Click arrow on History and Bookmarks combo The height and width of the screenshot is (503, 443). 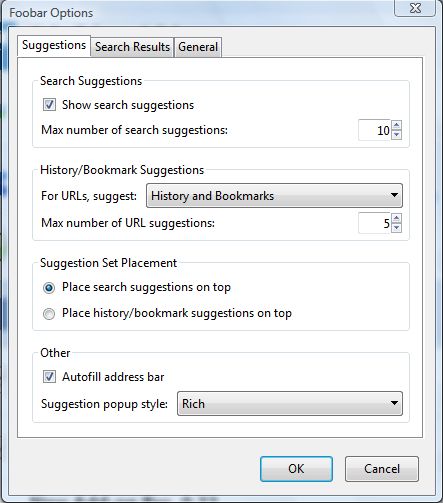(x=394, y=195)
